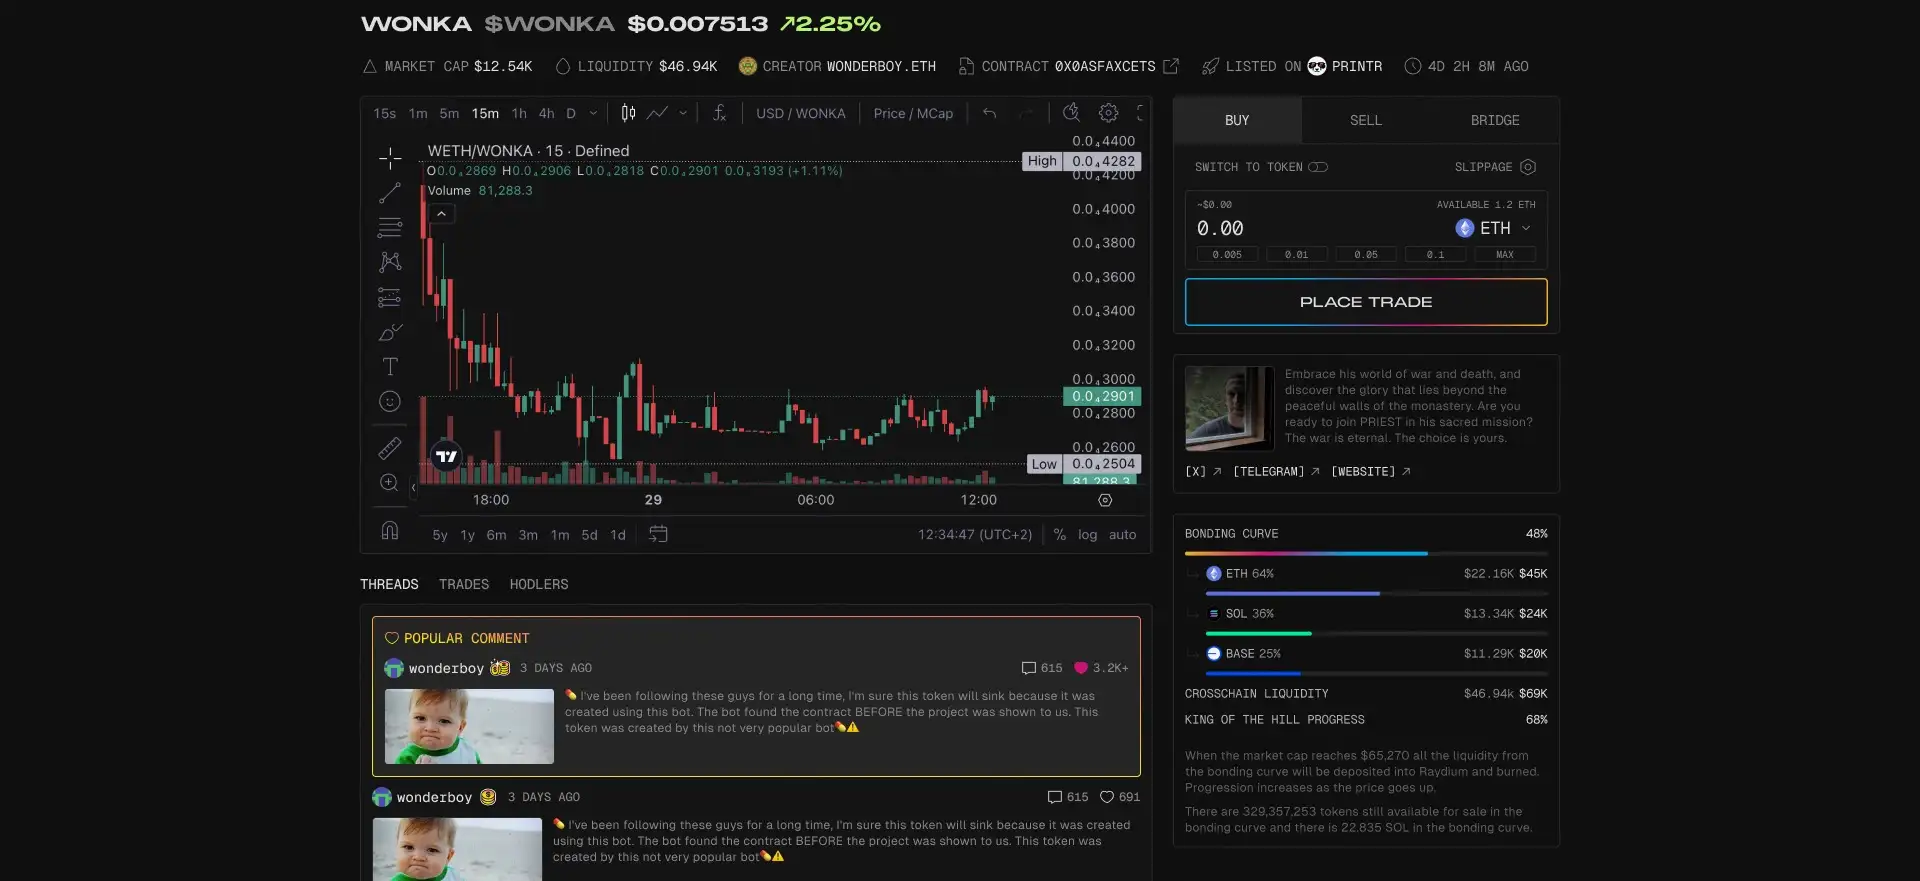Click comment count 615 on popular comment
The height and width of the screenshot is (881, 1920).
[x=1042, y=668]
